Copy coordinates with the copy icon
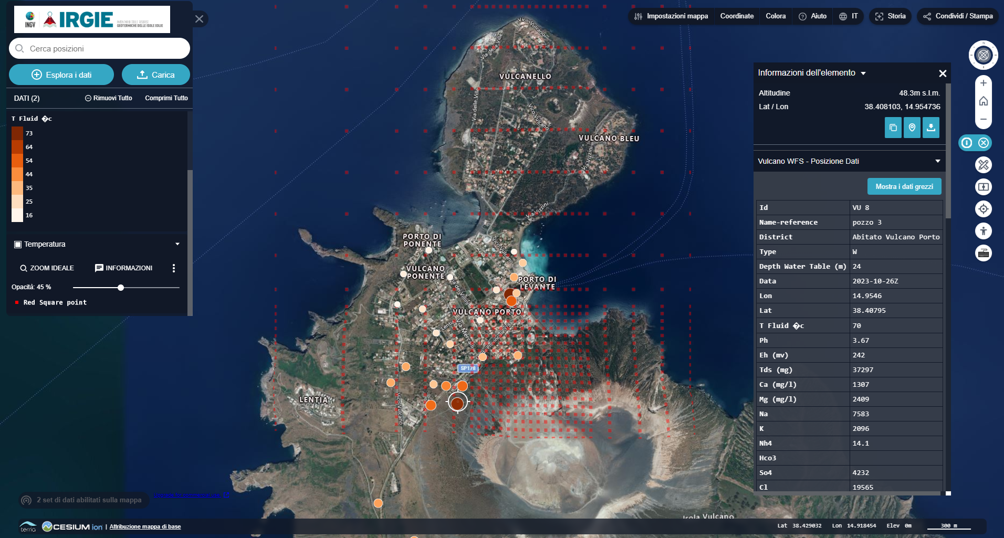The width and height of the screenshot is (1004, 538). coord(893,127)
